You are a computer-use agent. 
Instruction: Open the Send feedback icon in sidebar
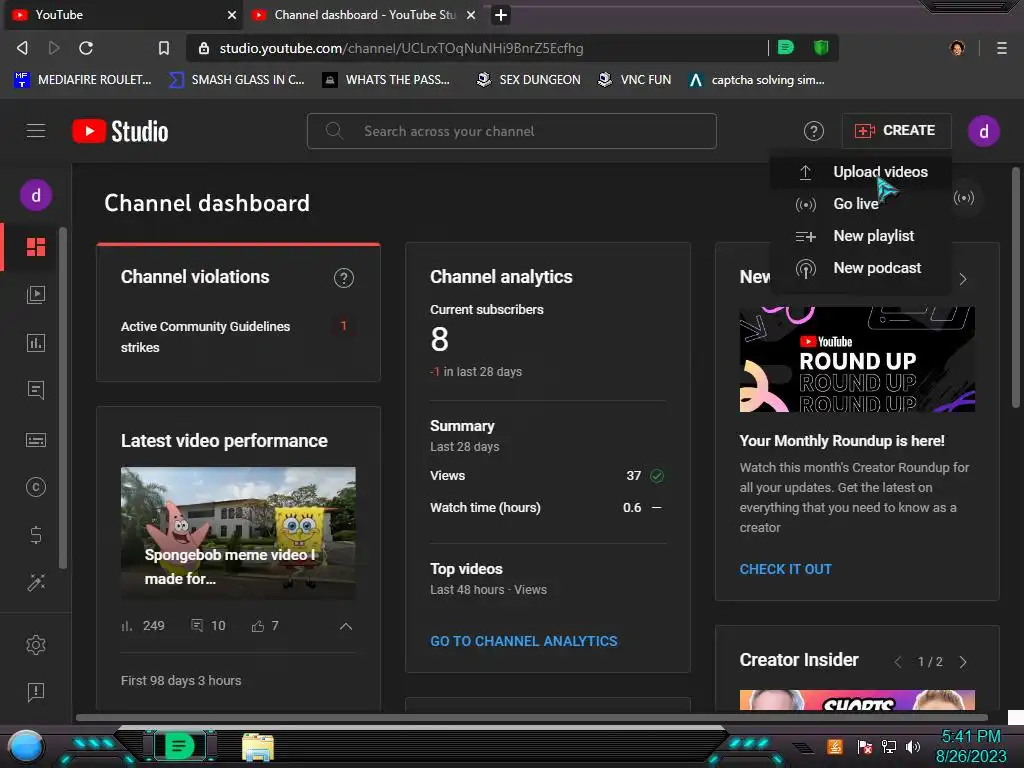pos(36,692)
